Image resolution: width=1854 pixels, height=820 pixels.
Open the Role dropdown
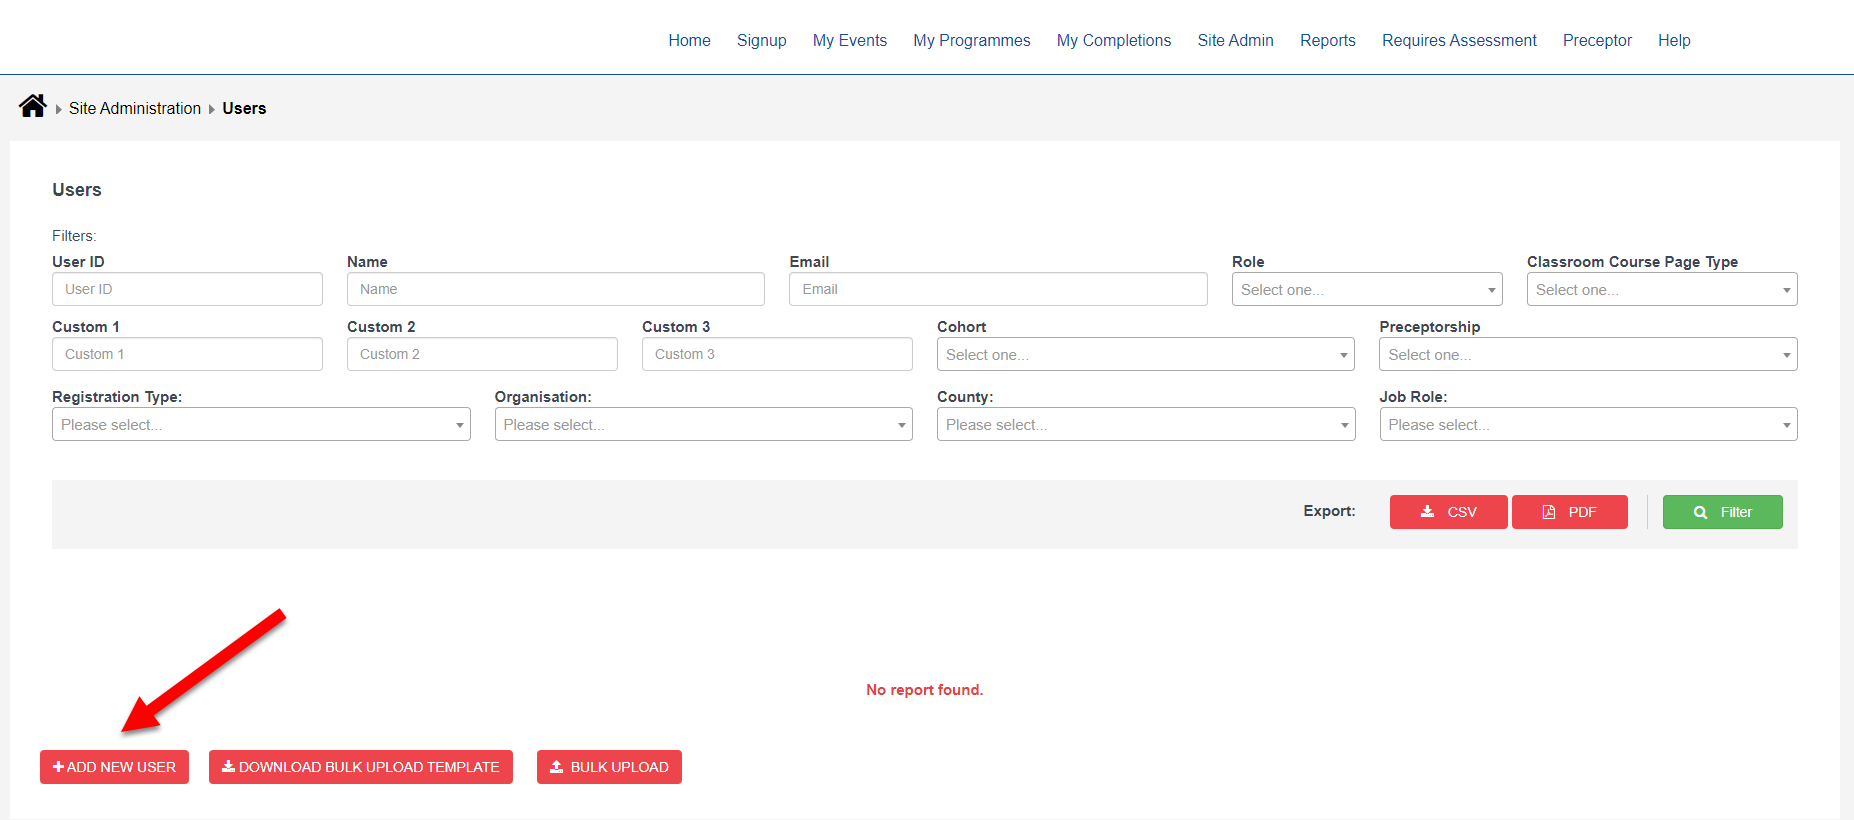coord(1367,289)
